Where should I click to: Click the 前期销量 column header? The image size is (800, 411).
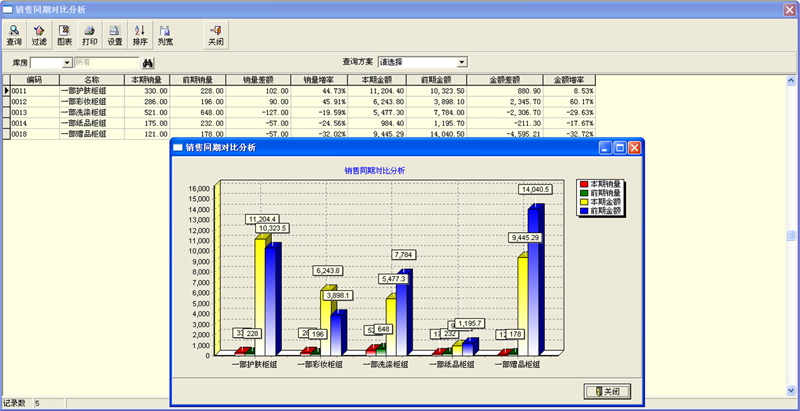click(198, 80)
